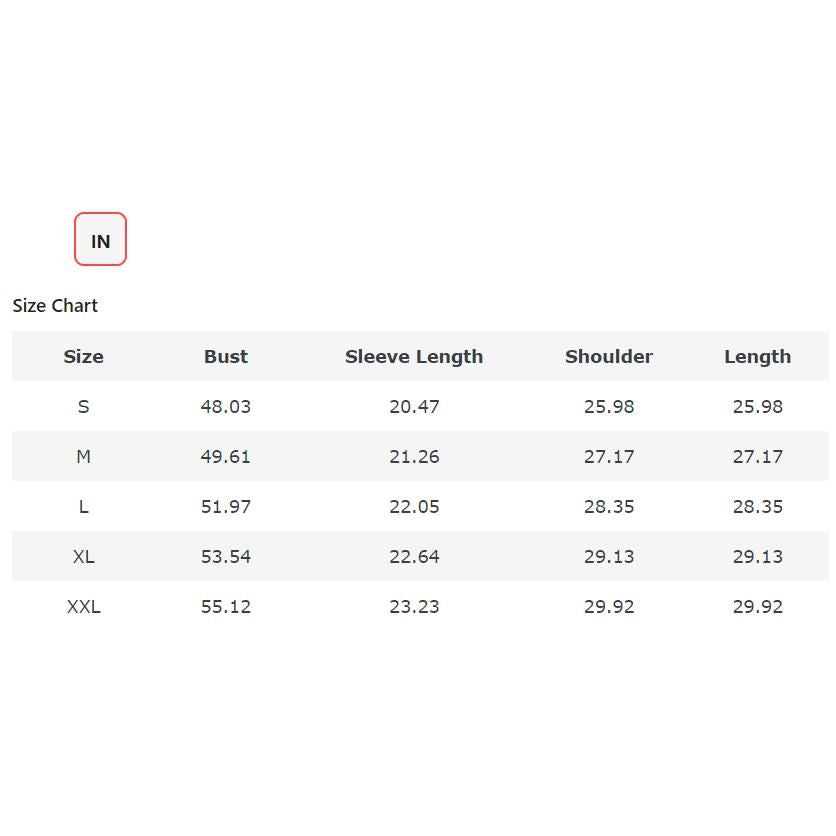The height and width of the screenshot is (836, 836).
Task: Click the bust value 48.03
Action: pos(226,407)
